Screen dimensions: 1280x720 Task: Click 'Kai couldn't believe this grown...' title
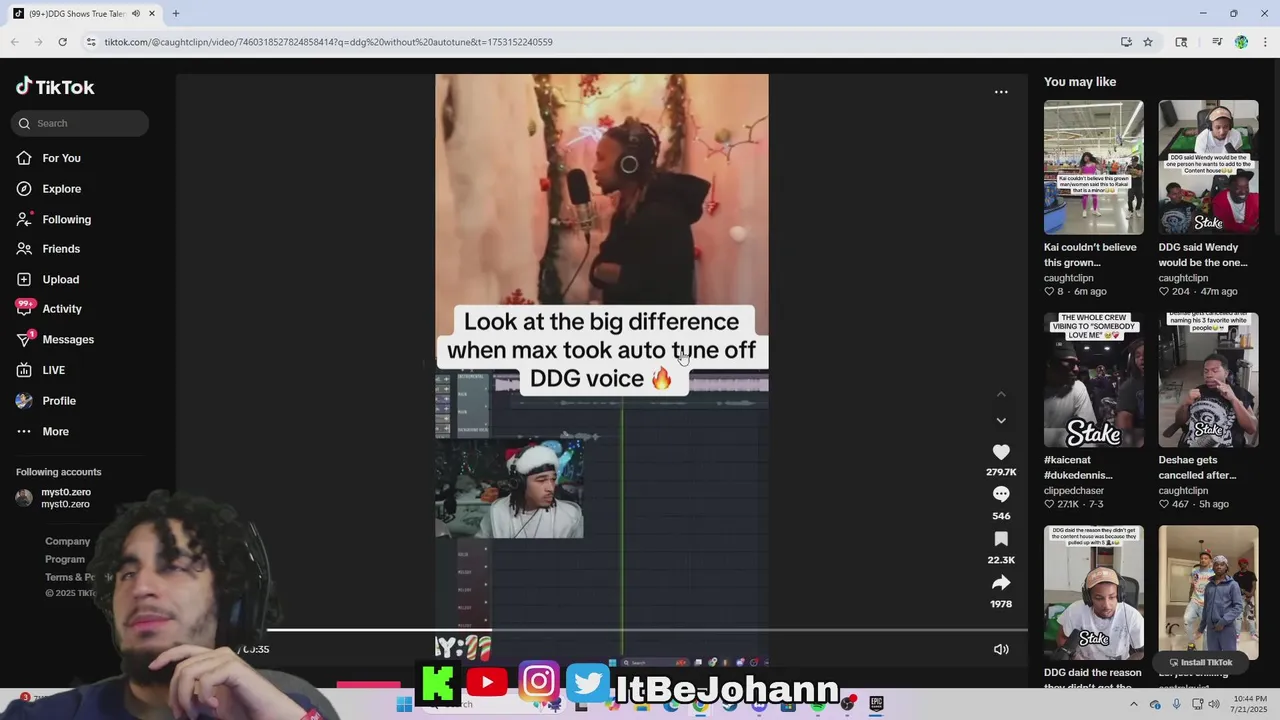tap(1090, 255)
